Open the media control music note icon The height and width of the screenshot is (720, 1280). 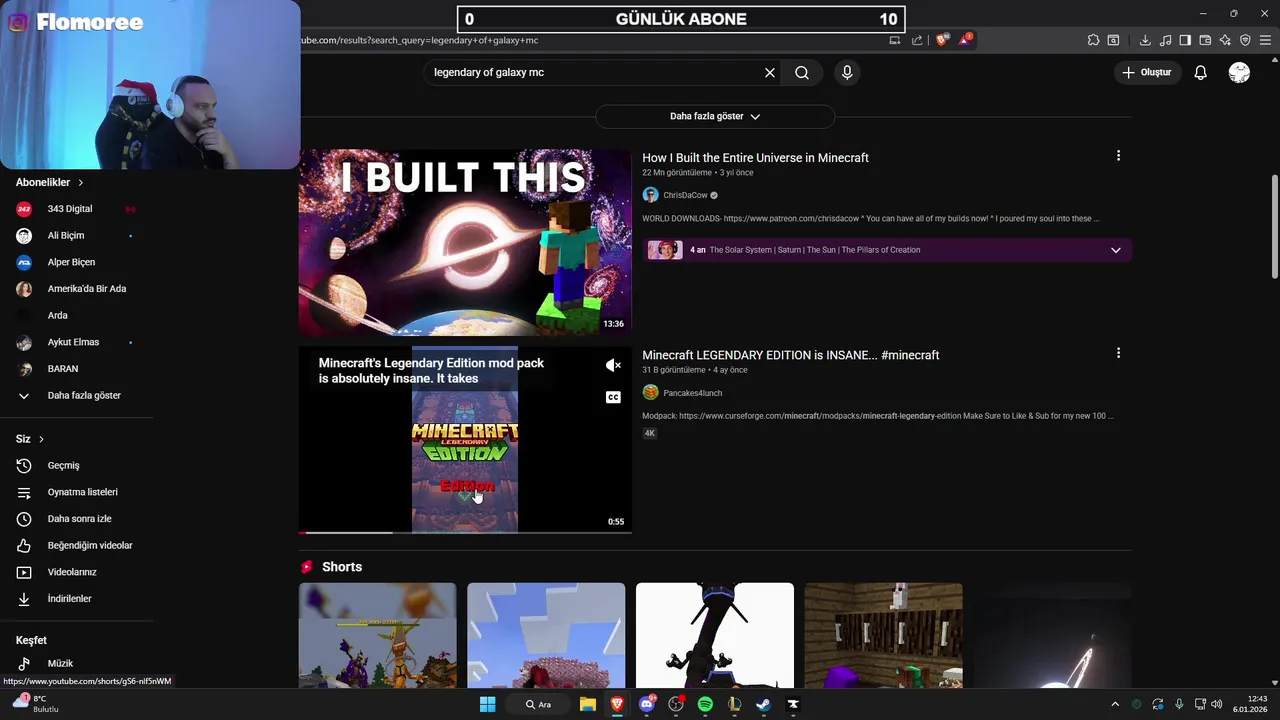(x=1165, y=40)
